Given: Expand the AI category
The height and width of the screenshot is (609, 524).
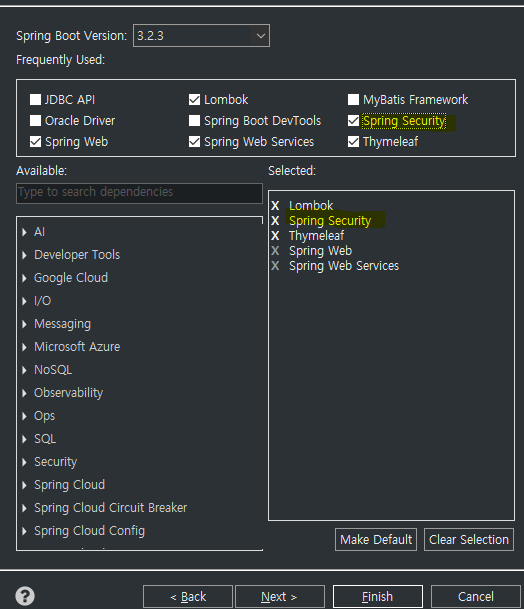Looking at the screenshot, I should (x=24, y=232).
